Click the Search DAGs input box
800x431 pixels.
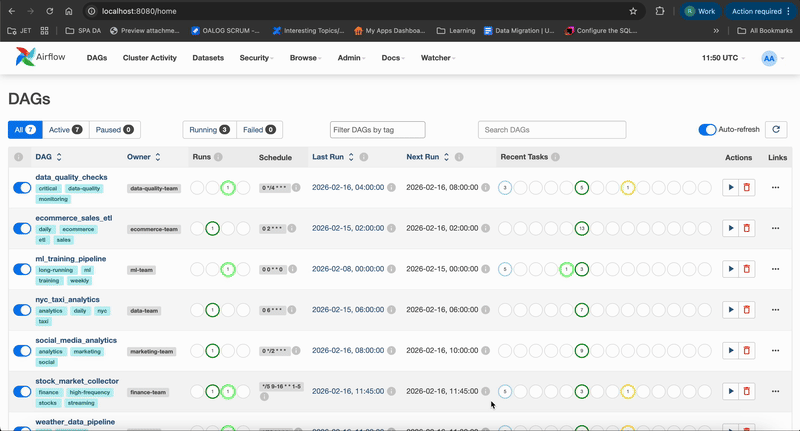click(x=552, y=130)
